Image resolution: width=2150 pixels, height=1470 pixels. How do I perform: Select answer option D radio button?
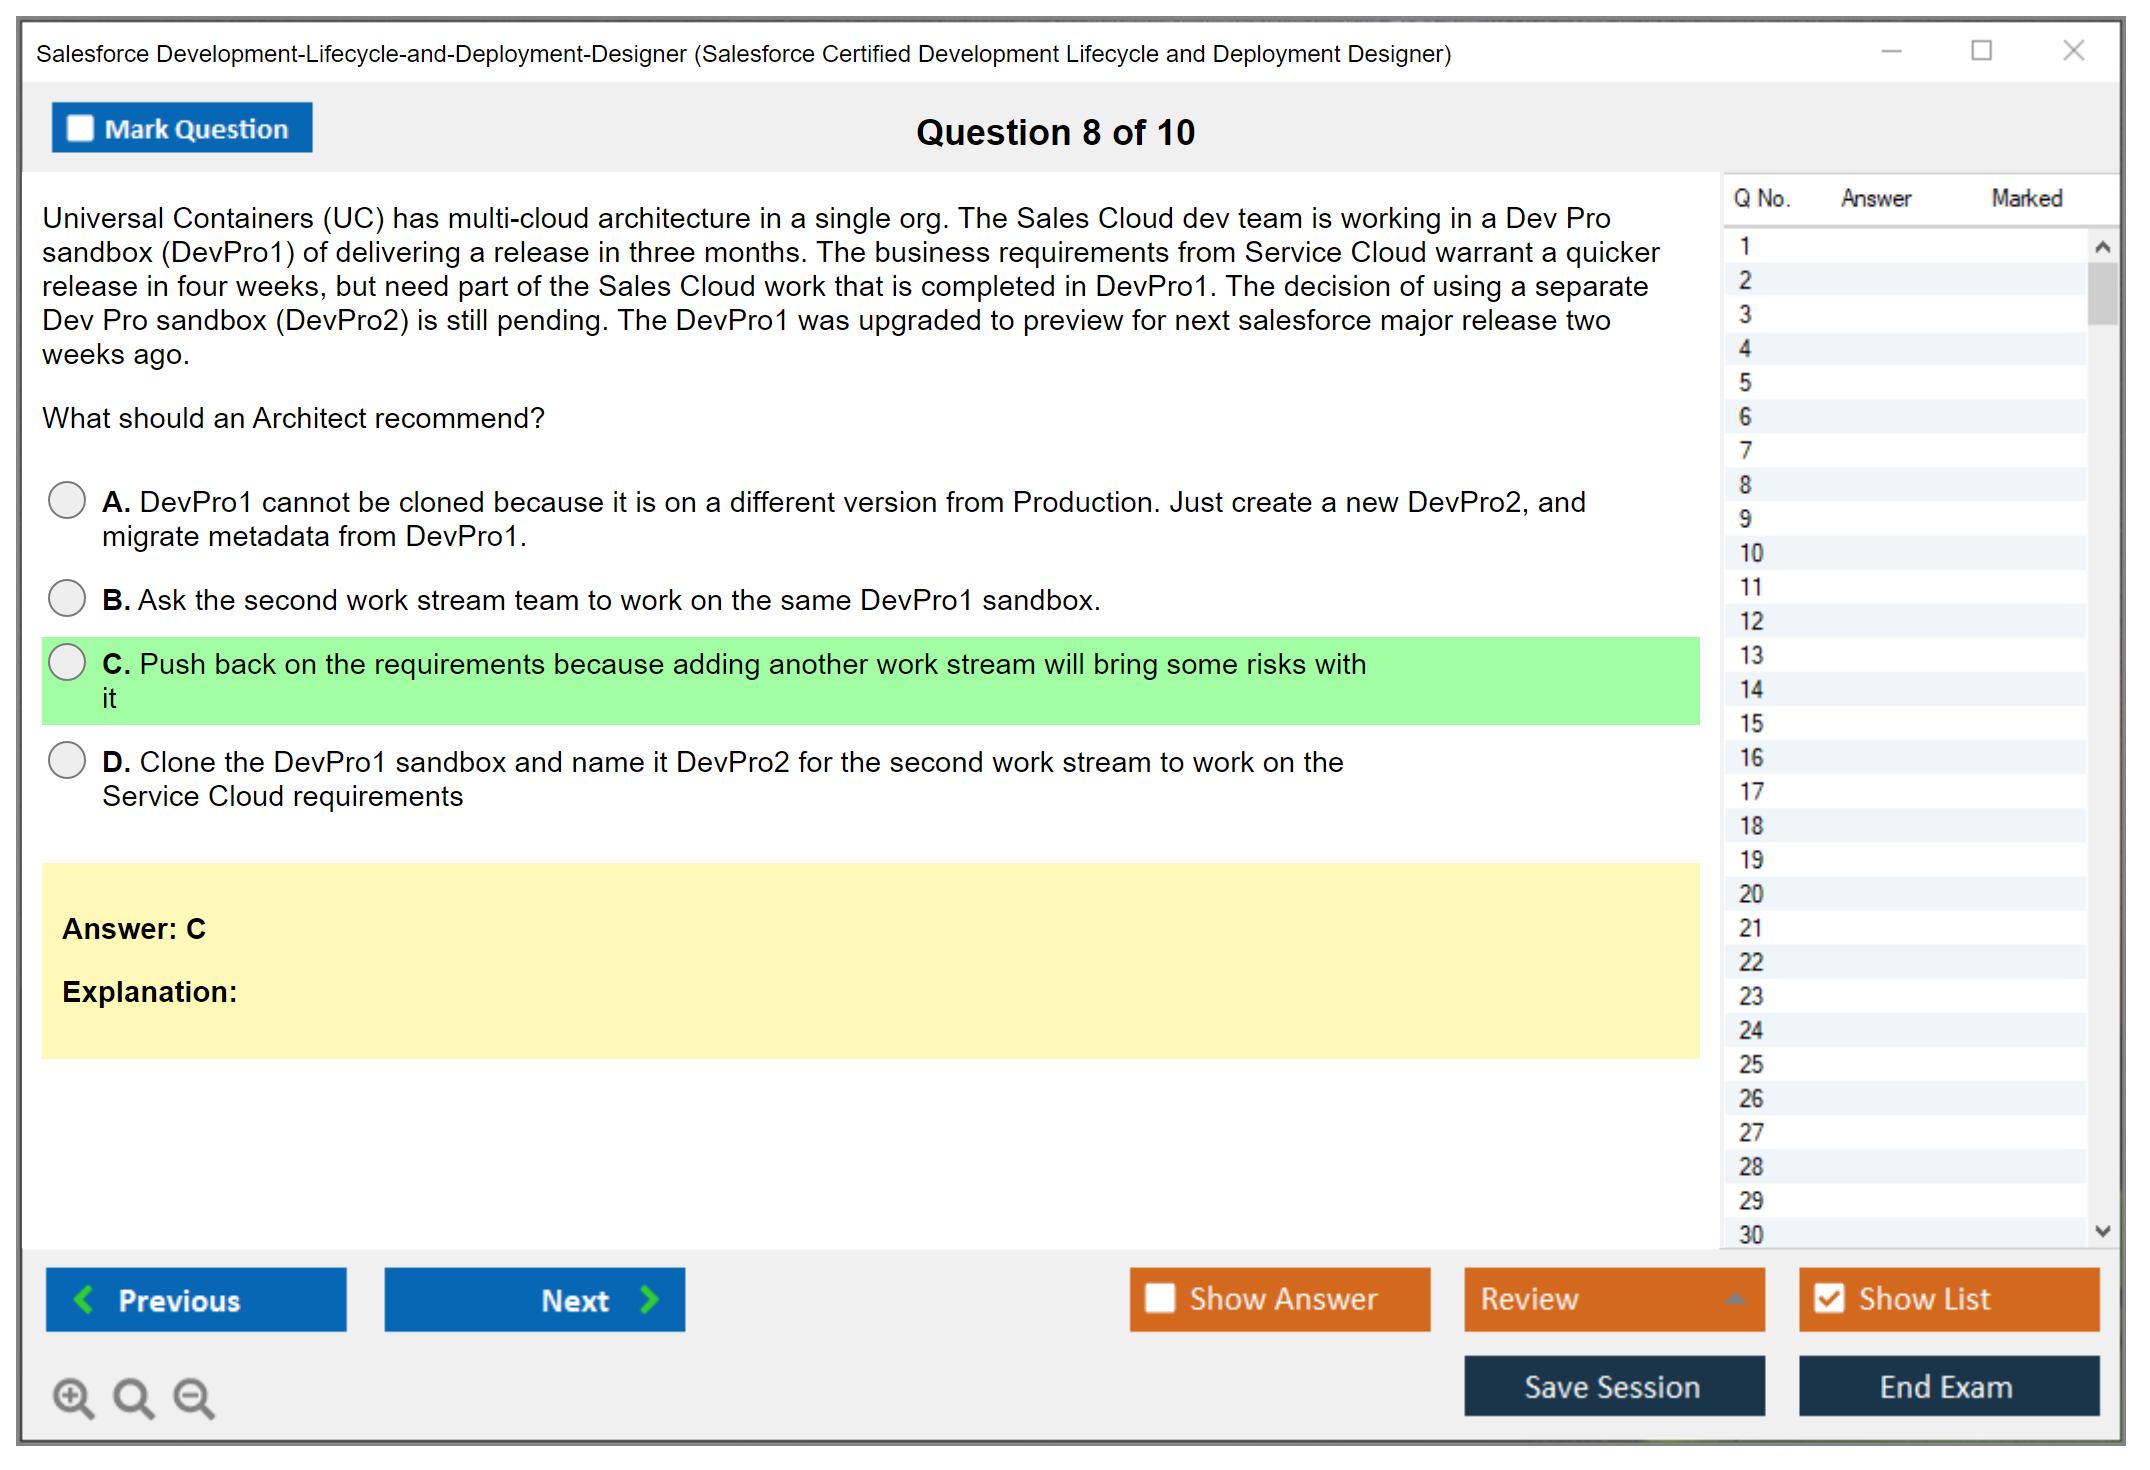pos(67,760)
